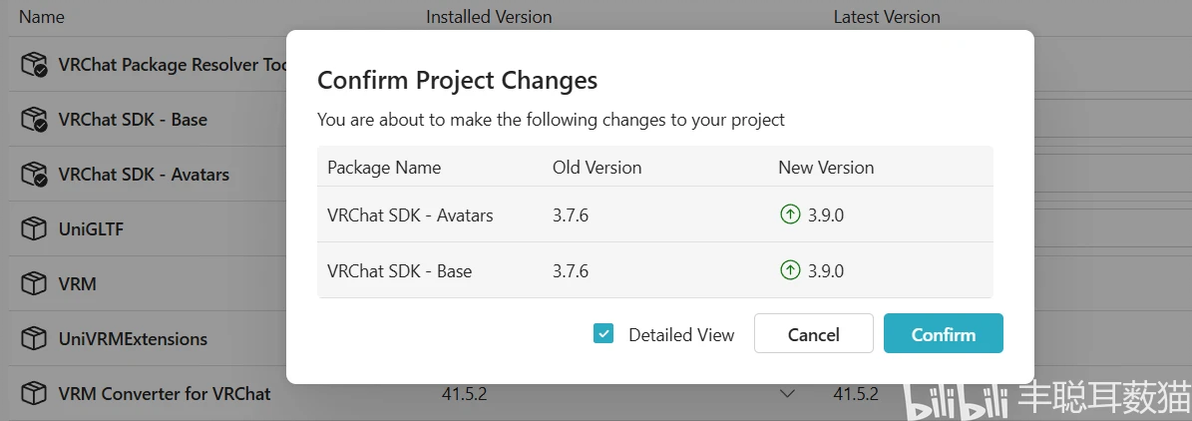Click the Latest Version column header
The width and height of the screenshot is (1192, 421).
pos(886,17)
